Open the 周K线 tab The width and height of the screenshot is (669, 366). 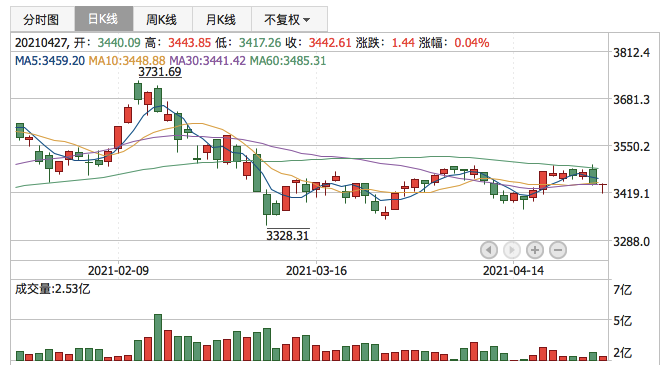[163, 19]
